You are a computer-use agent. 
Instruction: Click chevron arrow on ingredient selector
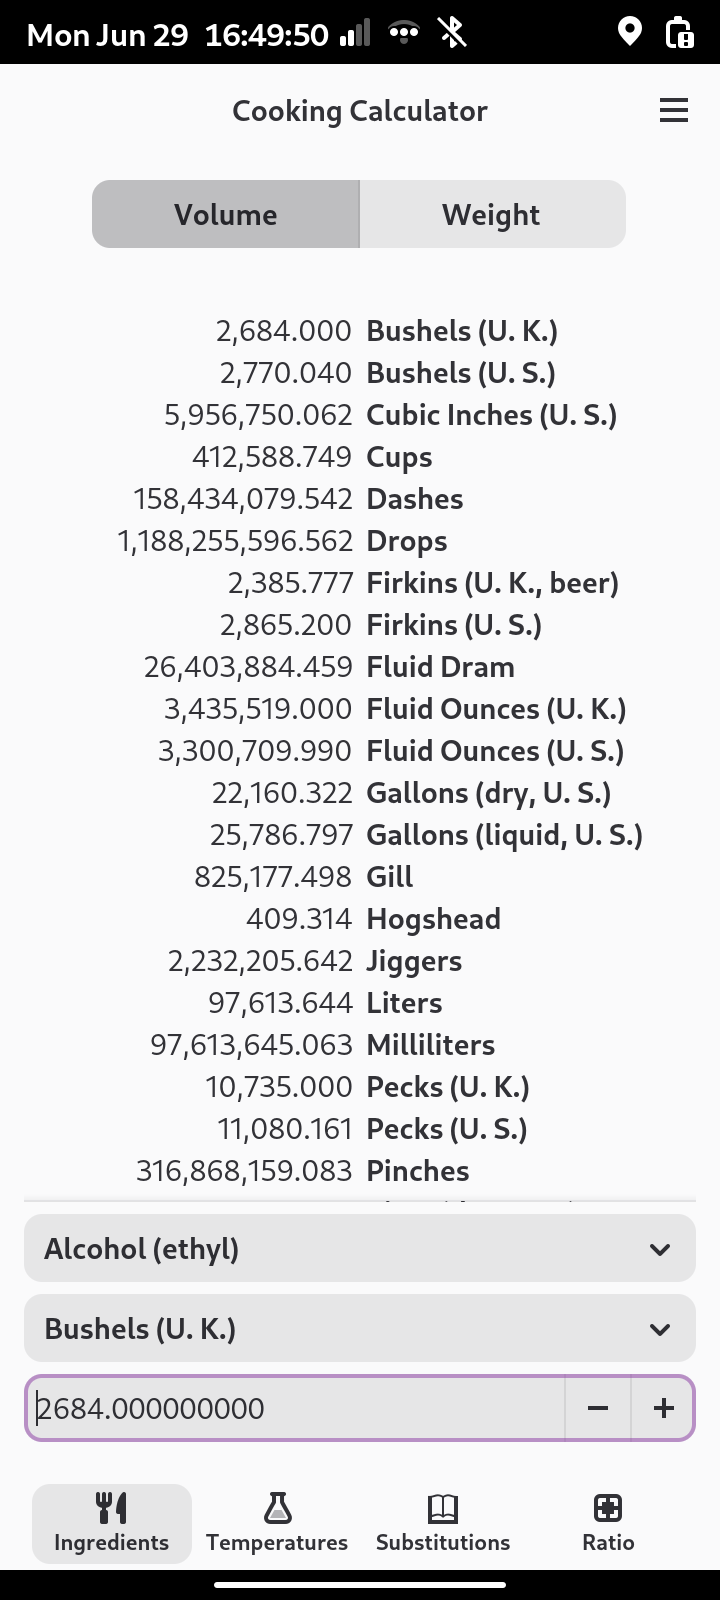point(659,1249)
